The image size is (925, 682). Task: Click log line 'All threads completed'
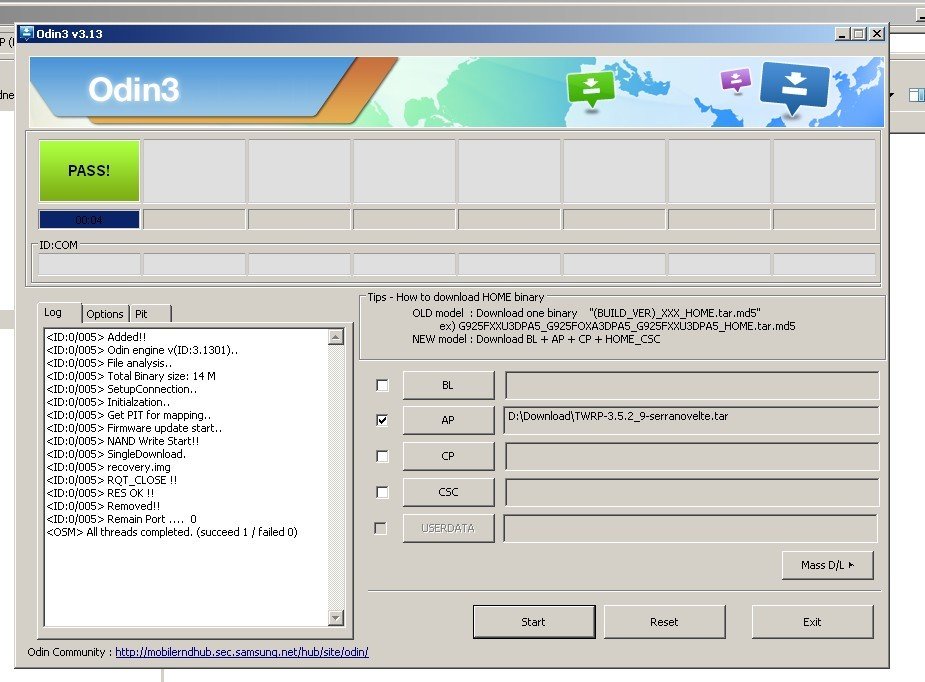pos(172,532)
